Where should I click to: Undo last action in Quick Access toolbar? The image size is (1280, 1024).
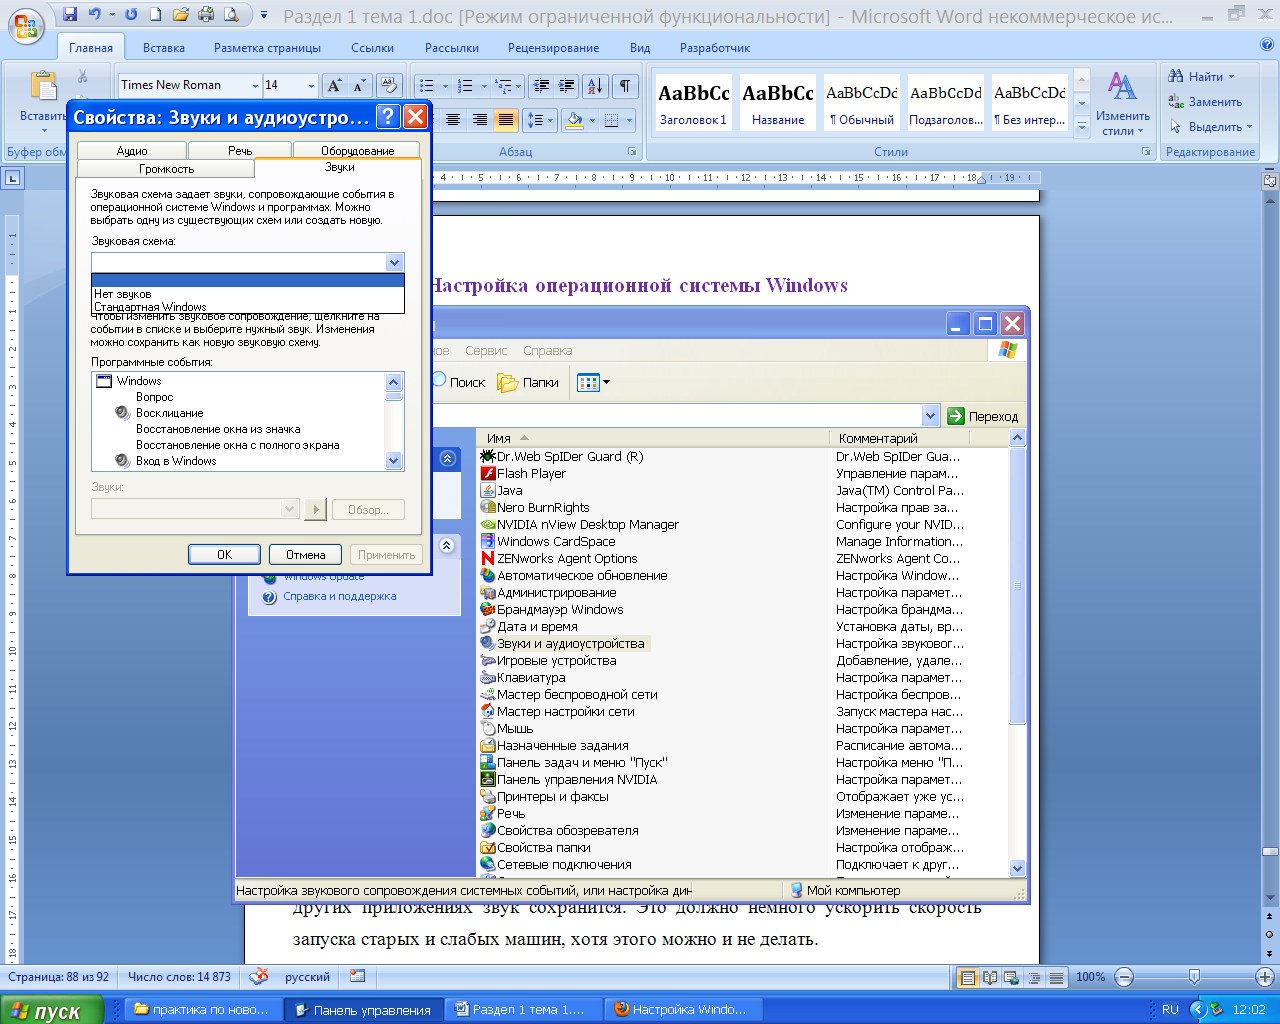pyautogui.click(x=95, y=15)
